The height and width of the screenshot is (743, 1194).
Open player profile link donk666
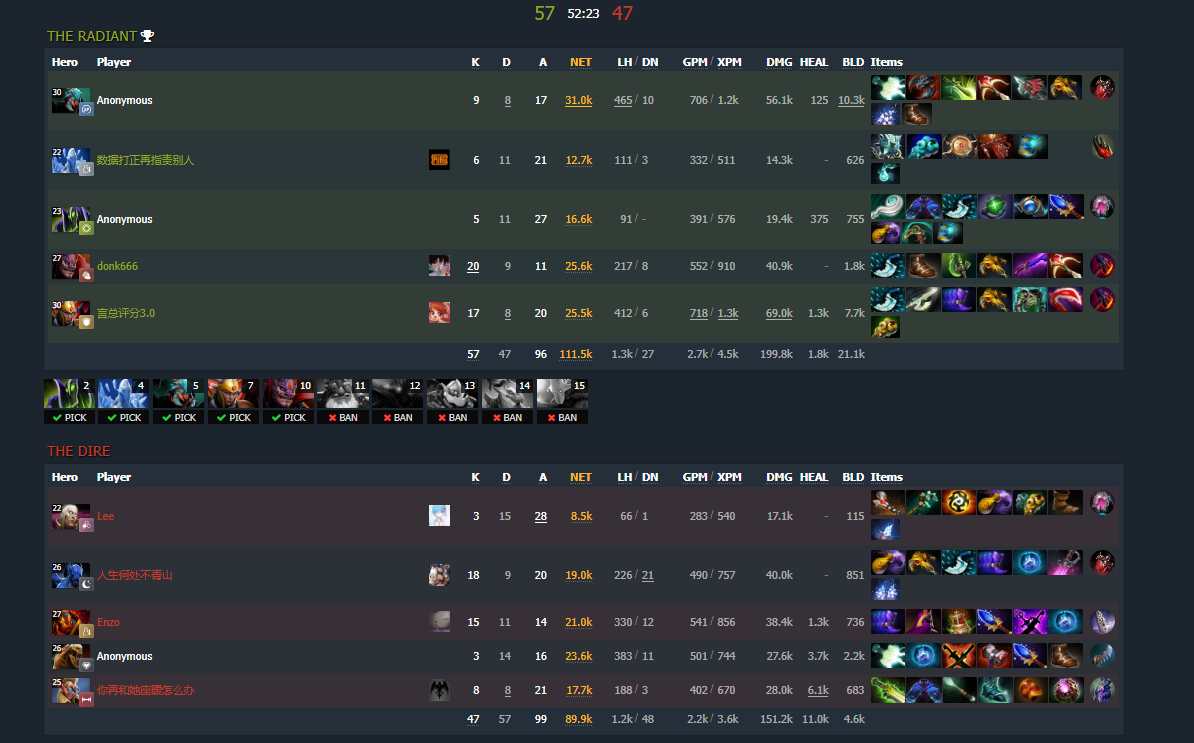(x=117, y=266)
